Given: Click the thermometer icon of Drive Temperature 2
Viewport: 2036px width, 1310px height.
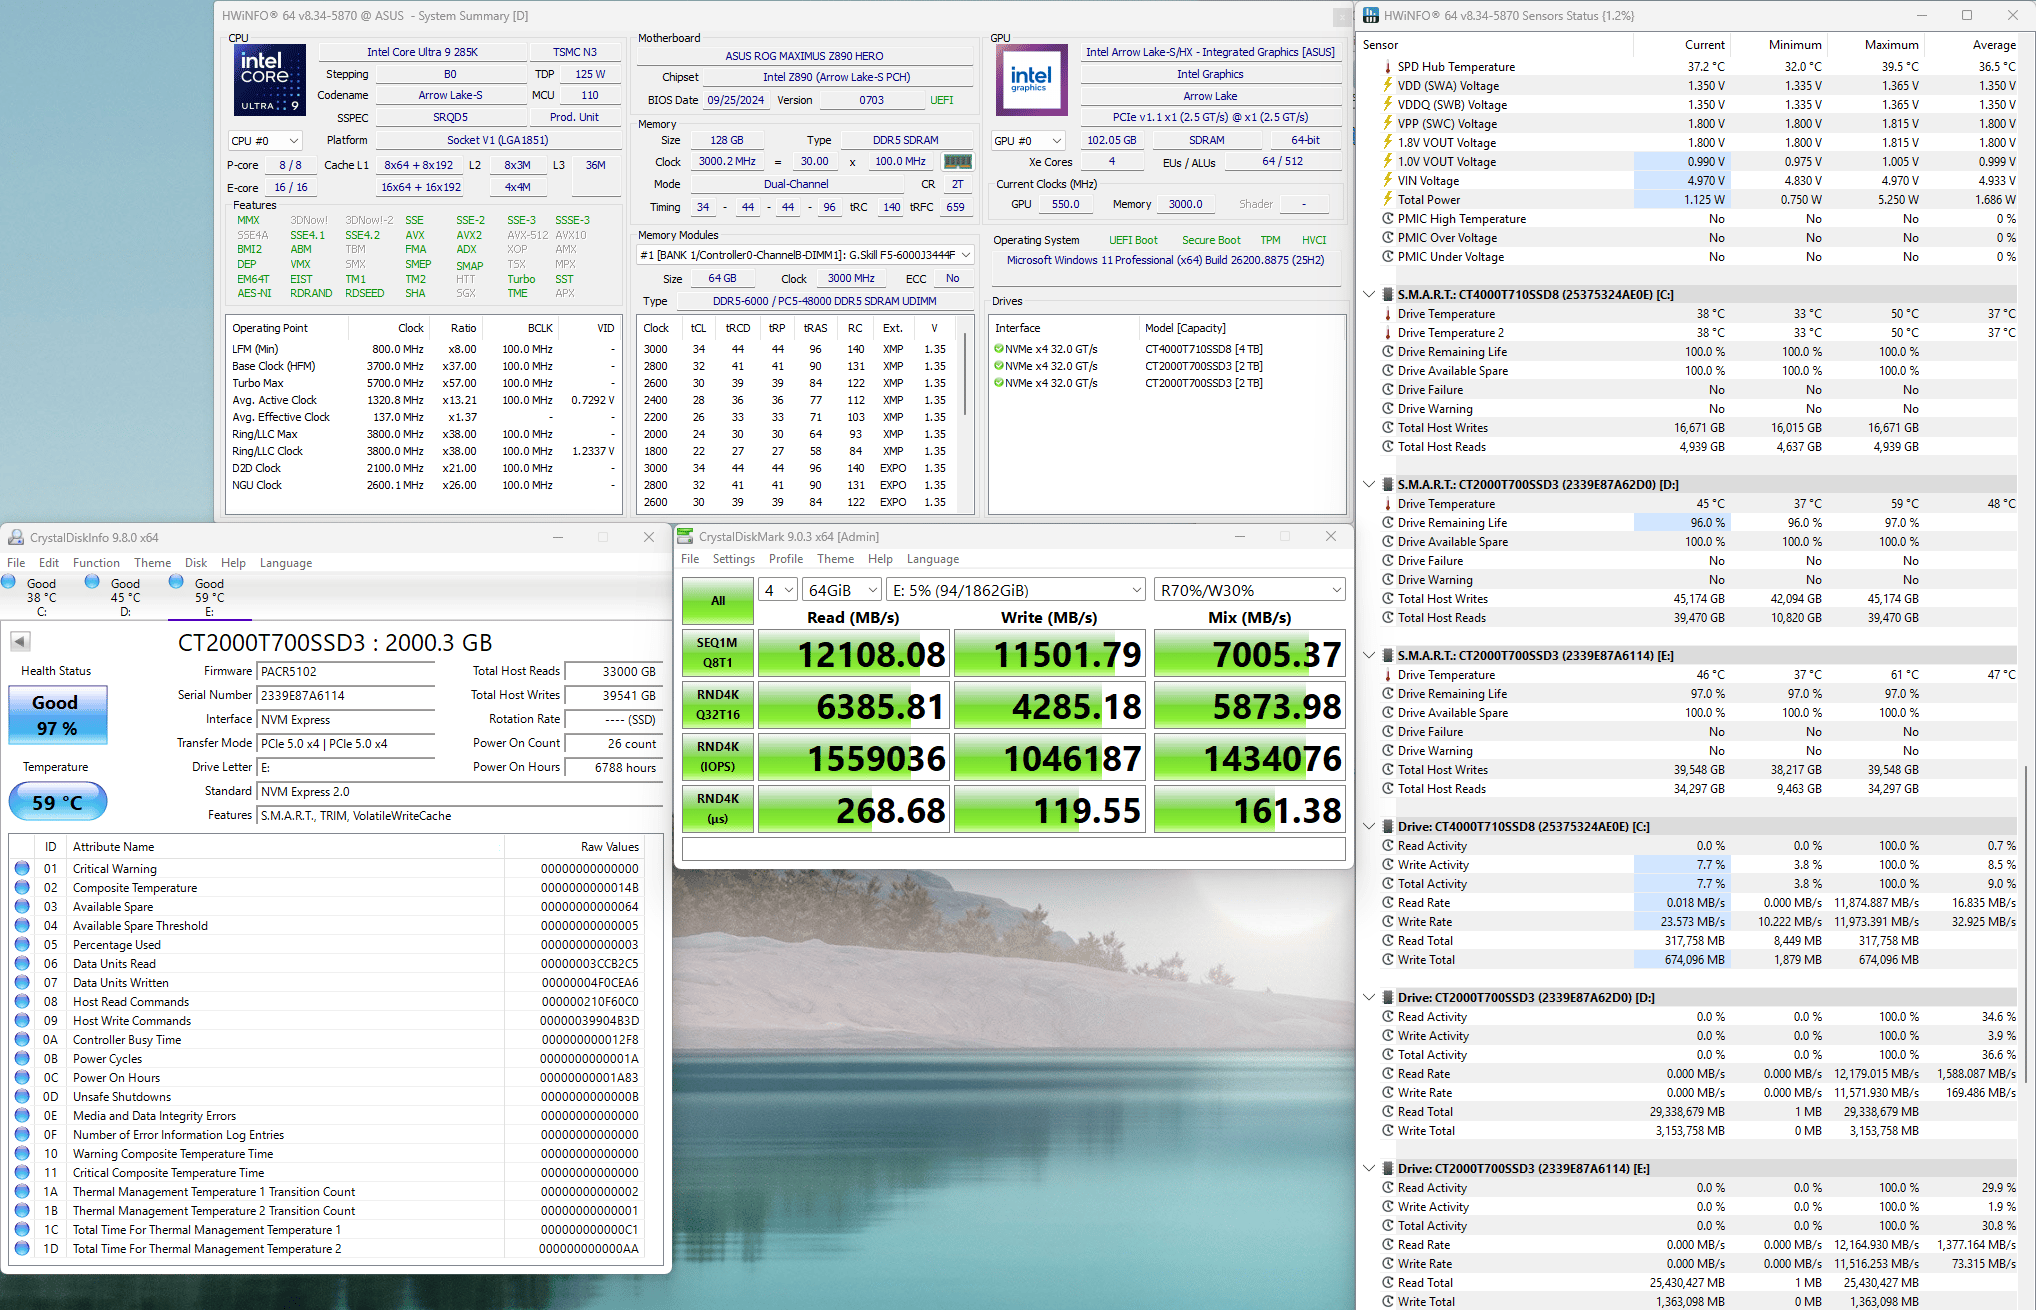Looking at the screenshot, I should [1388, 332].
